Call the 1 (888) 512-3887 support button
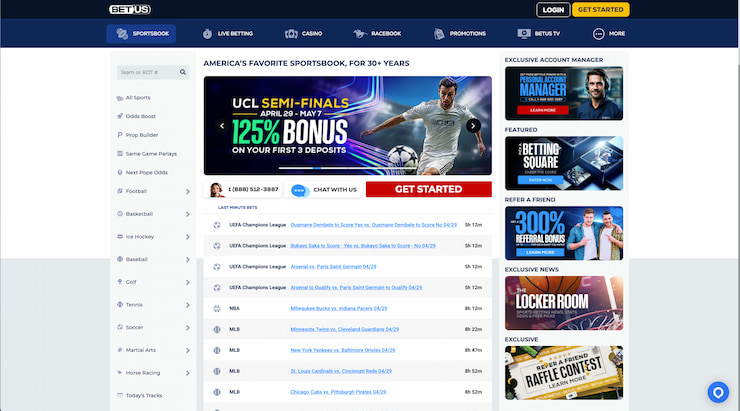Viewport: 740px width, 411px height. click(244, 190)
